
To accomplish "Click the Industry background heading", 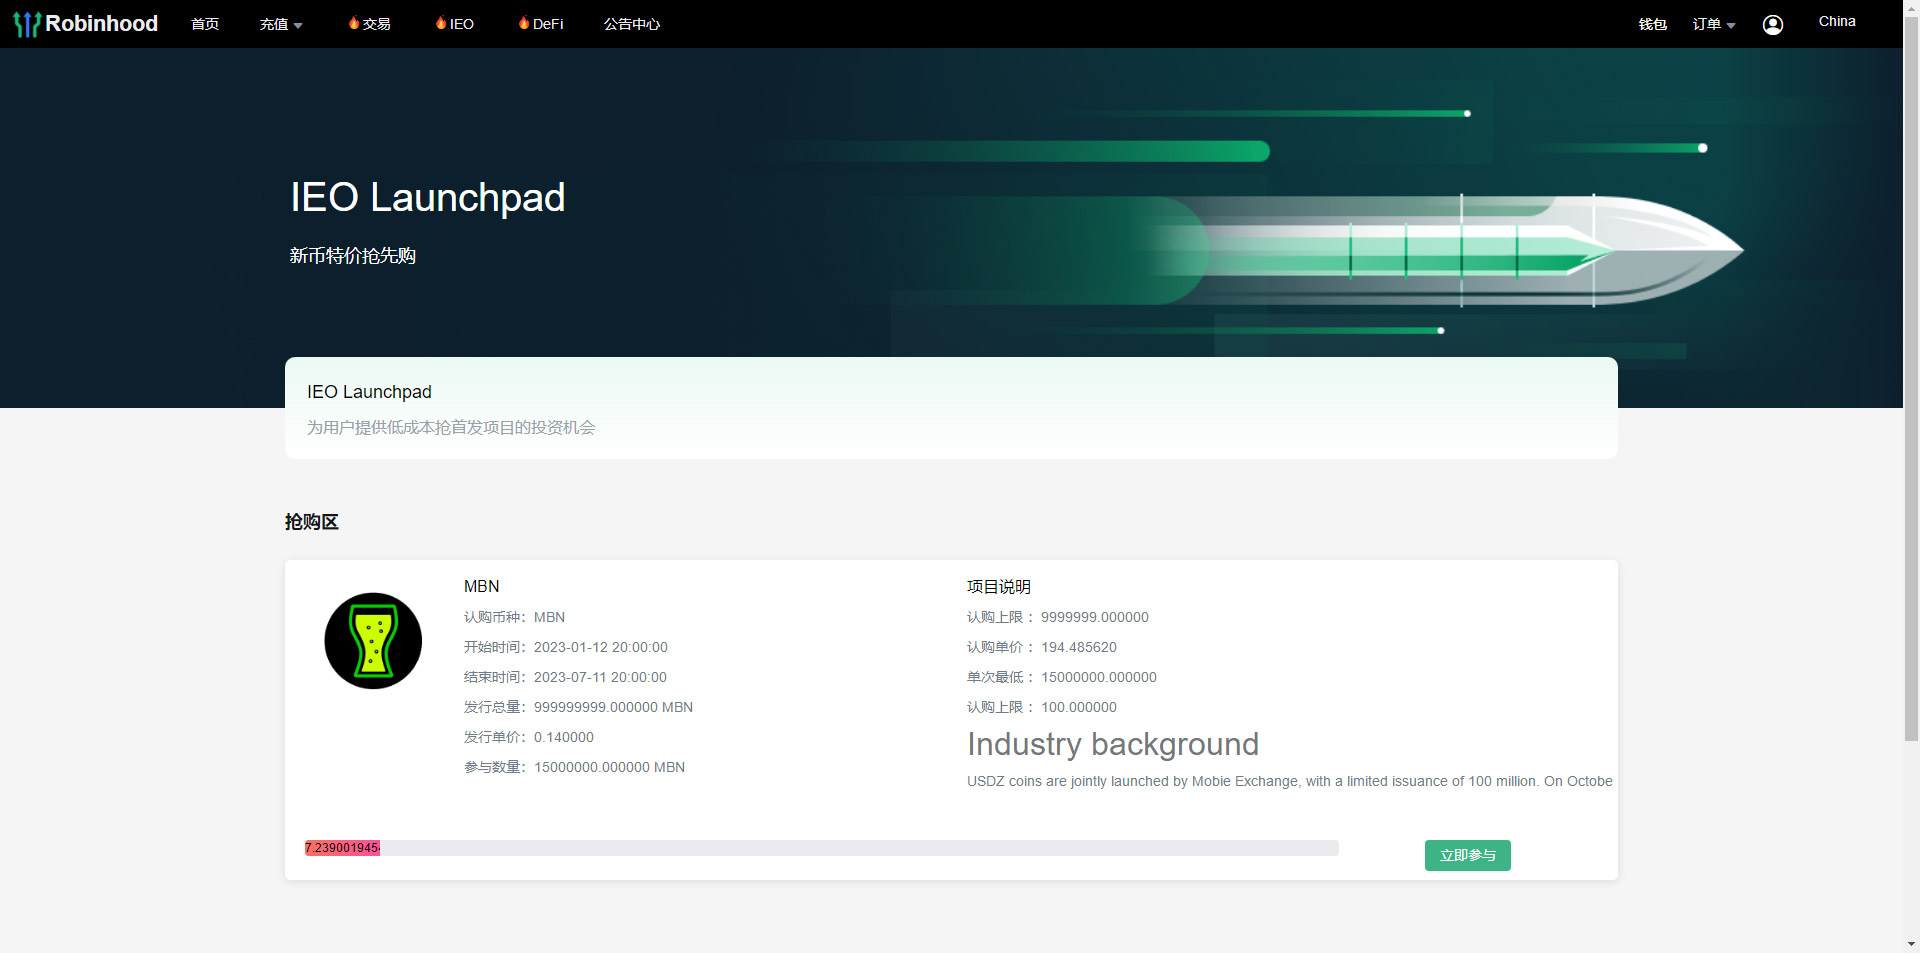I will pos(1112,744).
